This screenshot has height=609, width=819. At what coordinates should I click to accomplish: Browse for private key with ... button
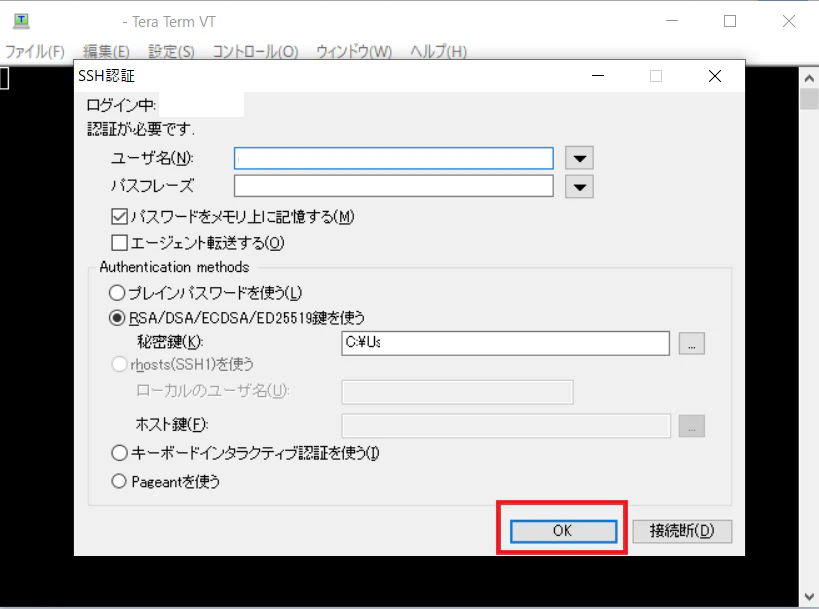point(692,343)
